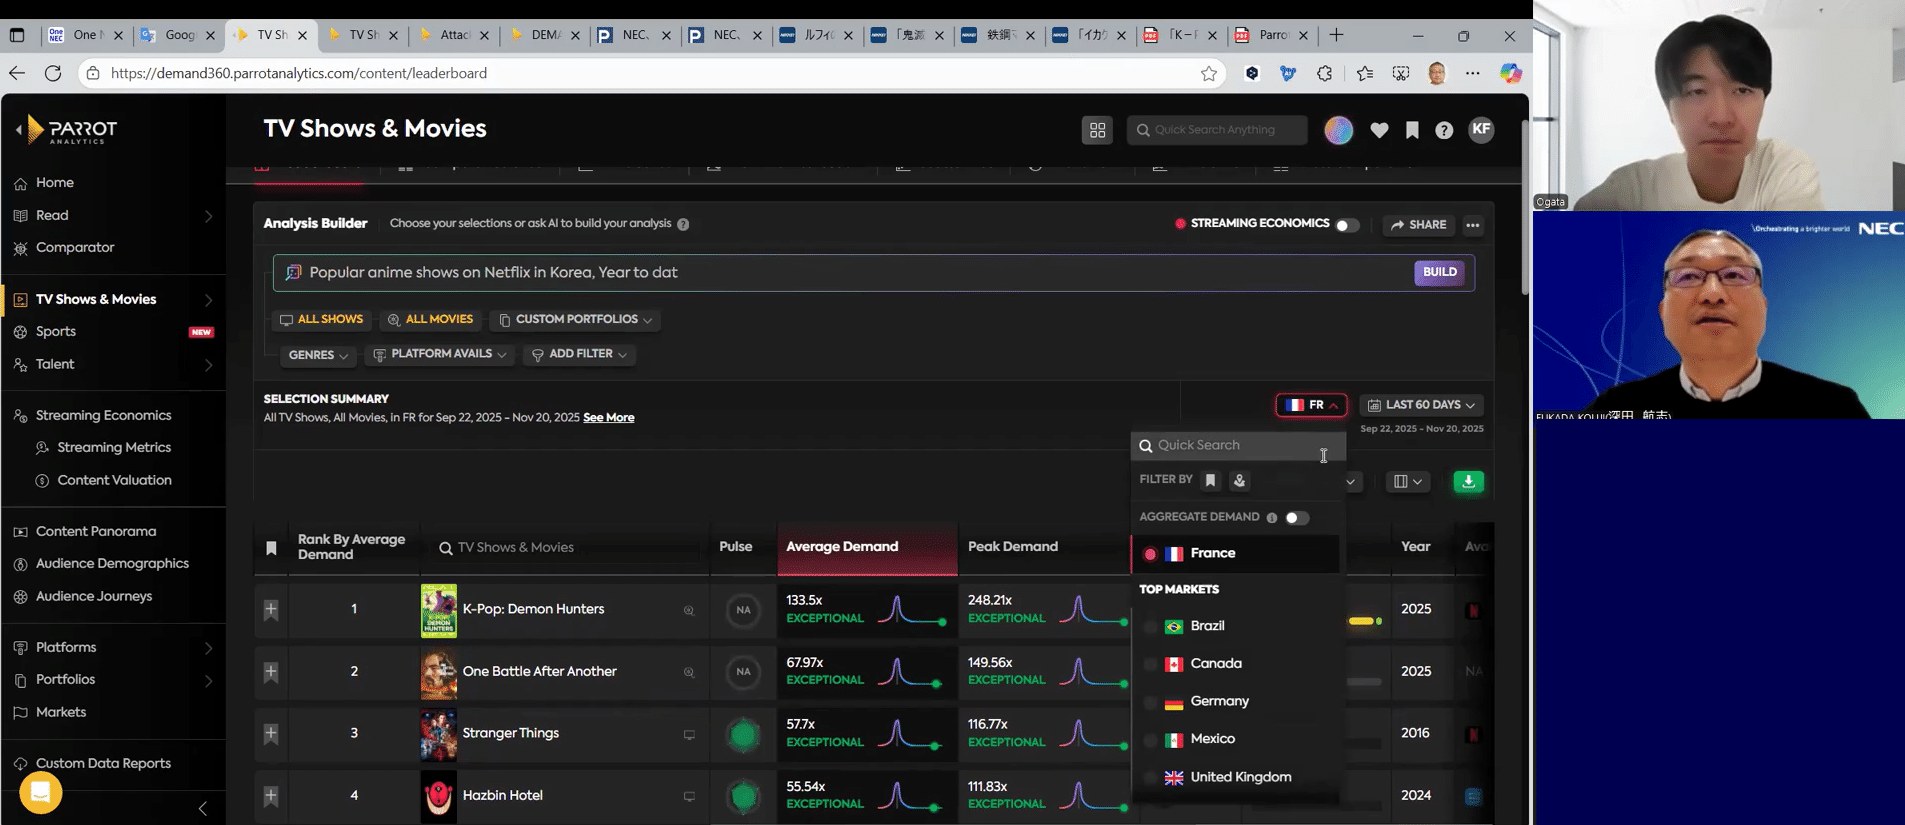Filter markets by bookmarked icon
The width and height of the screenshot is (1905, 825).
tap(1210, 480)
